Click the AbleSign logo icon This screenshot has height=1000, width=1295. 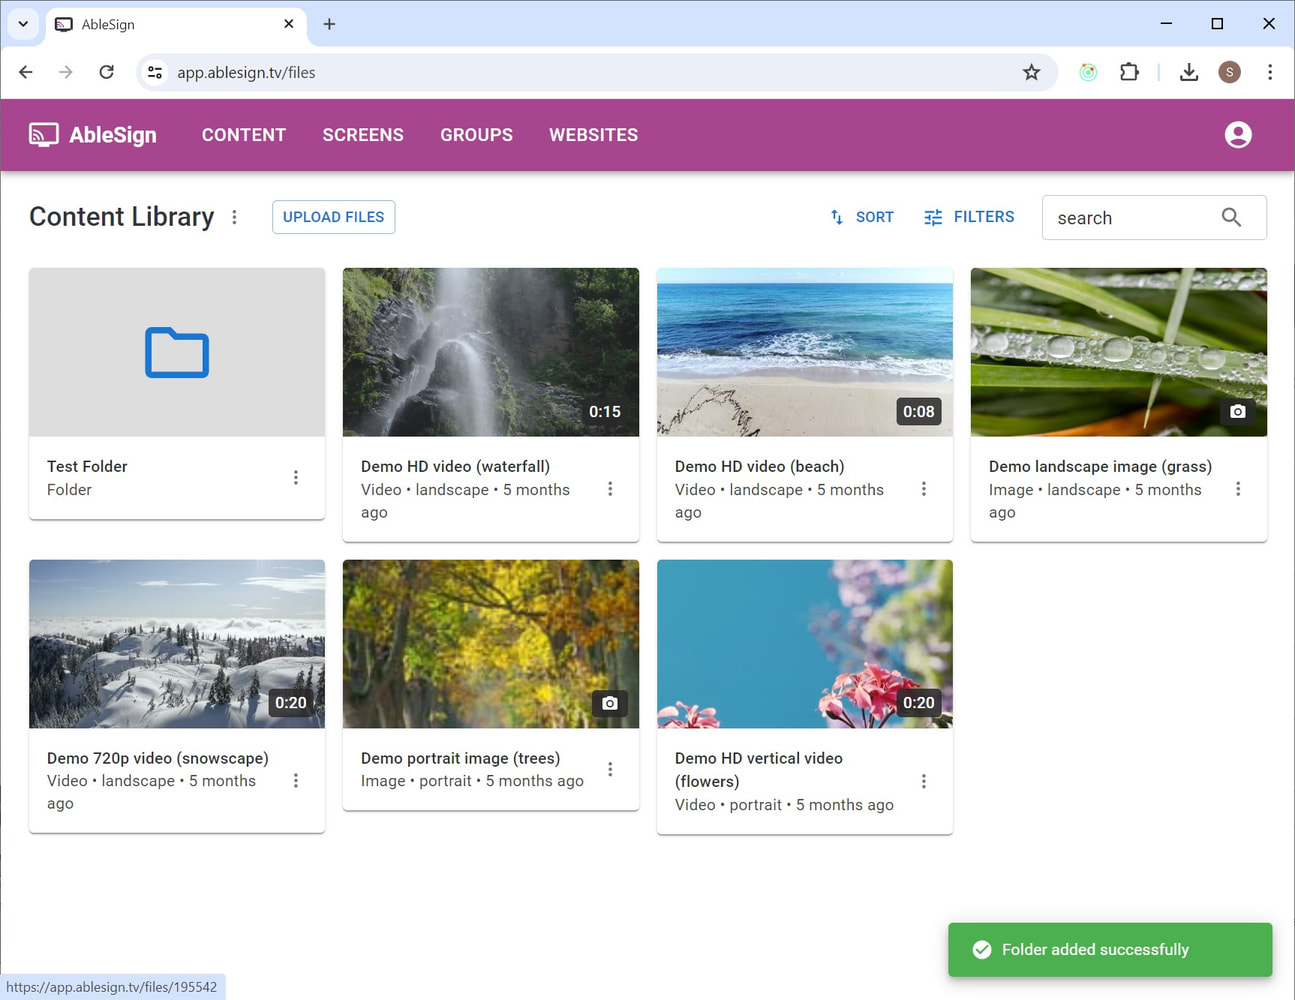click(x=44, y=135)
